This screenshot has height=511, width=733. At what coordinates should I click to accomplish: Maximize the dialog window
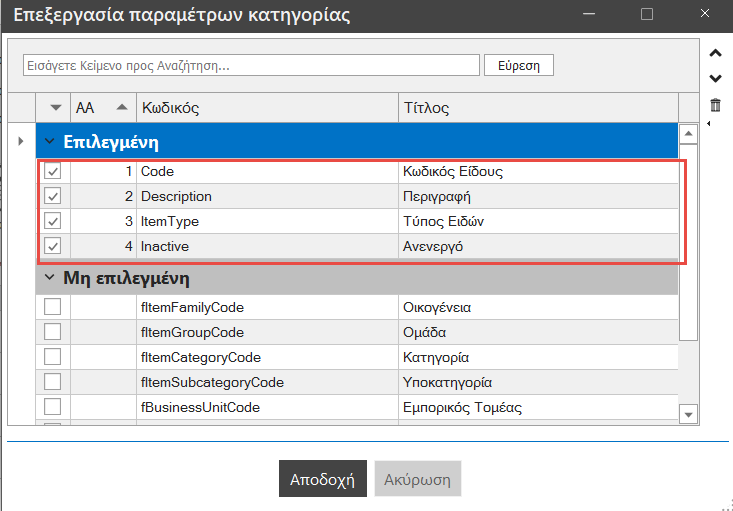click(647, 14)
